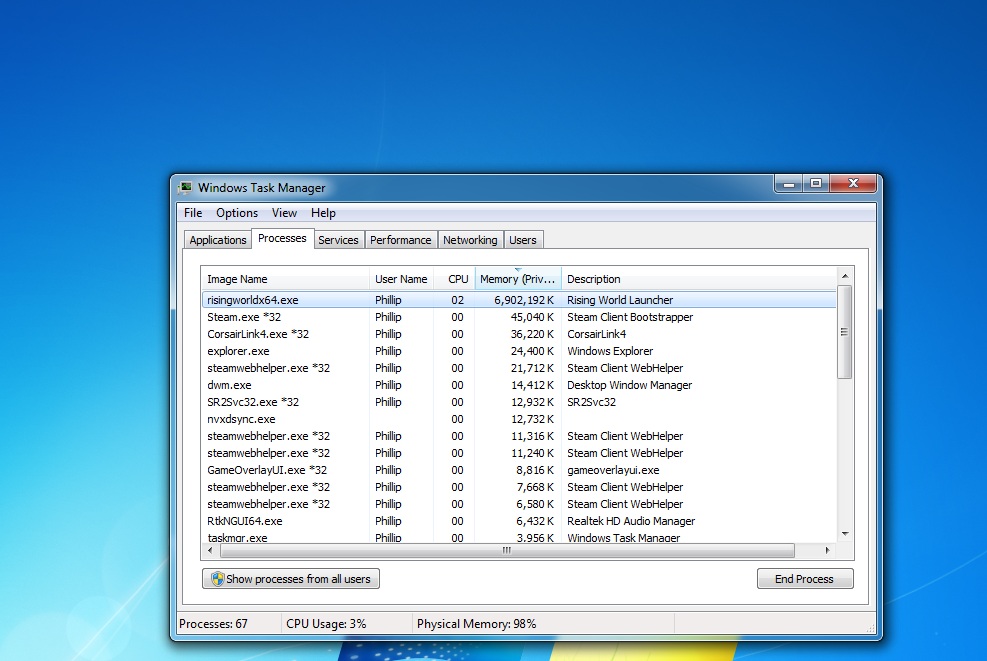
Task: Sort processes by Memory column header
Action: (517, 279)
